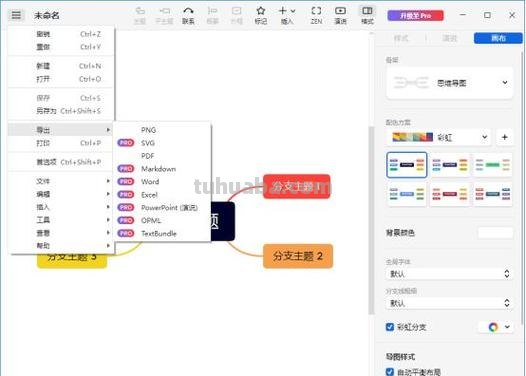
Task: Export as OPML from the submenu
Action: [162, 220]
